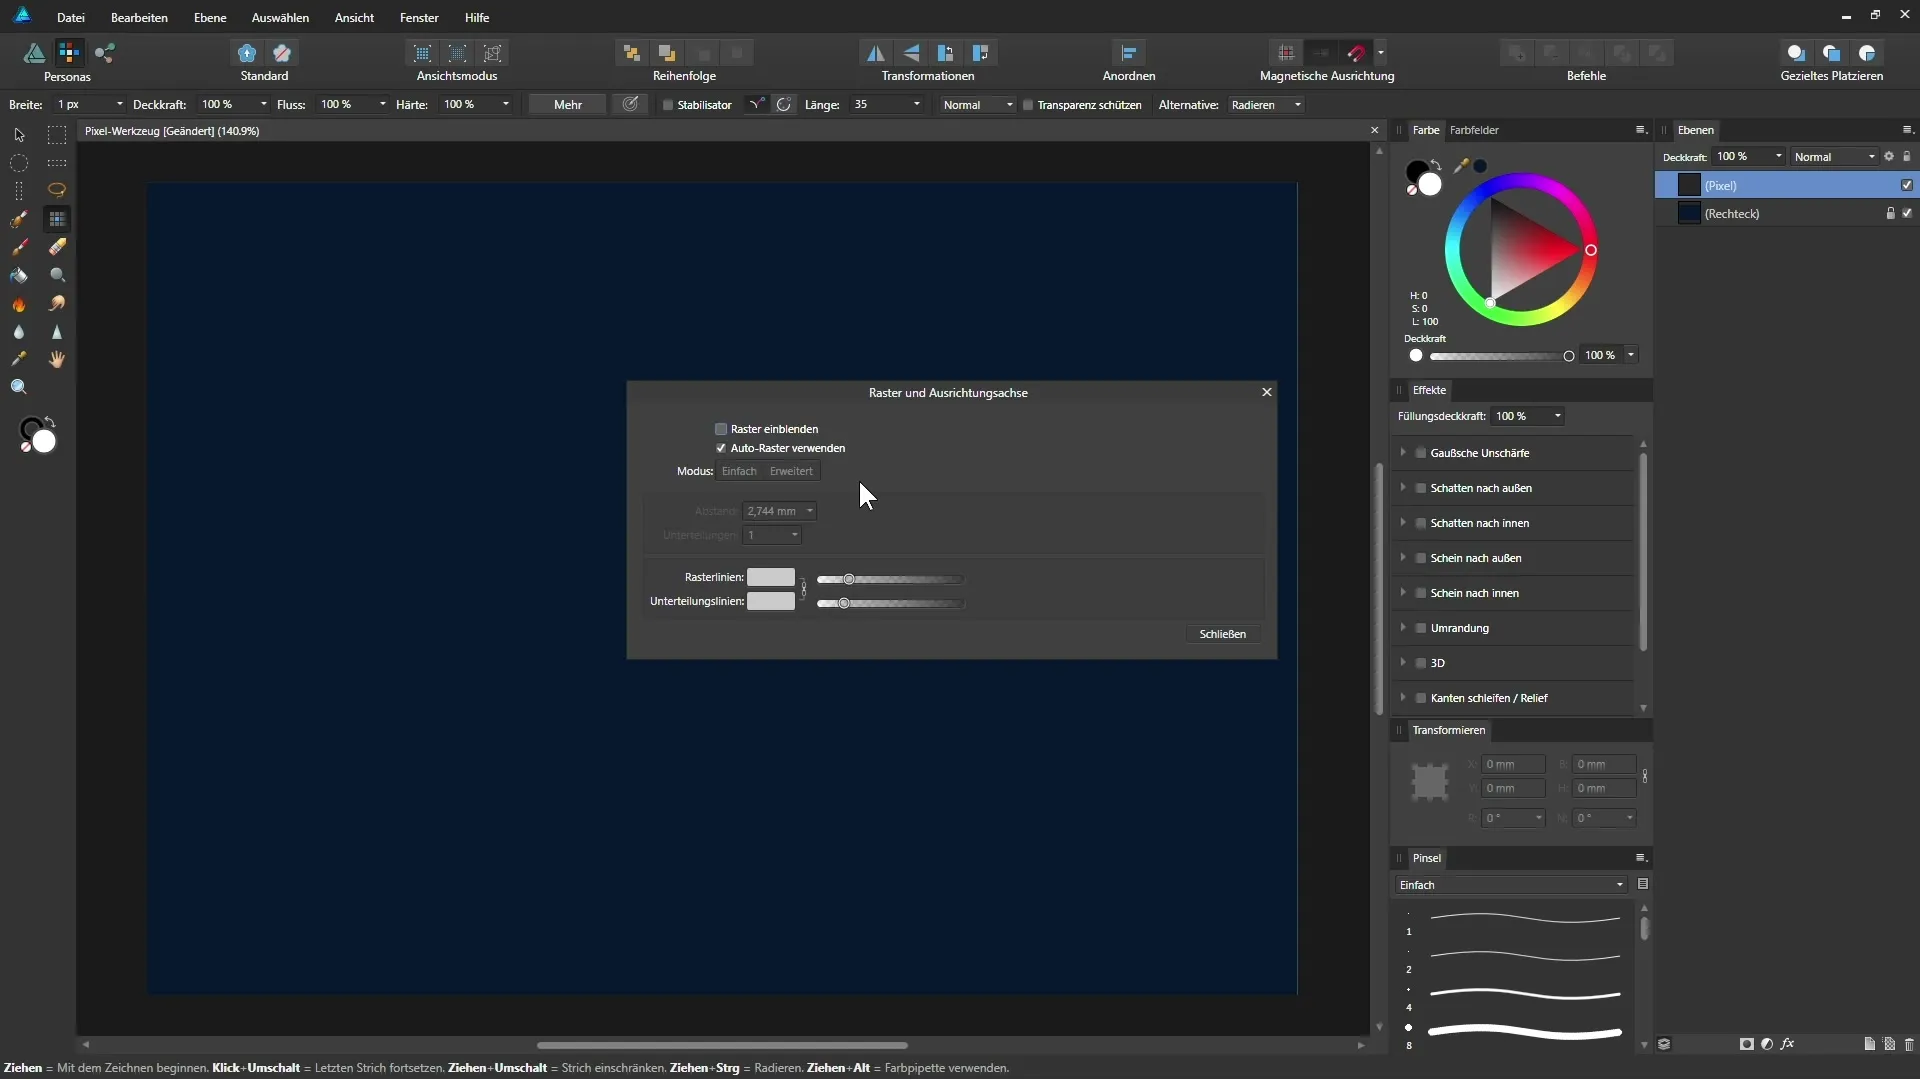Select the rectangular marquee selection tool
The width and height of the screenshot is (1920, 1080).
point(57,135)
